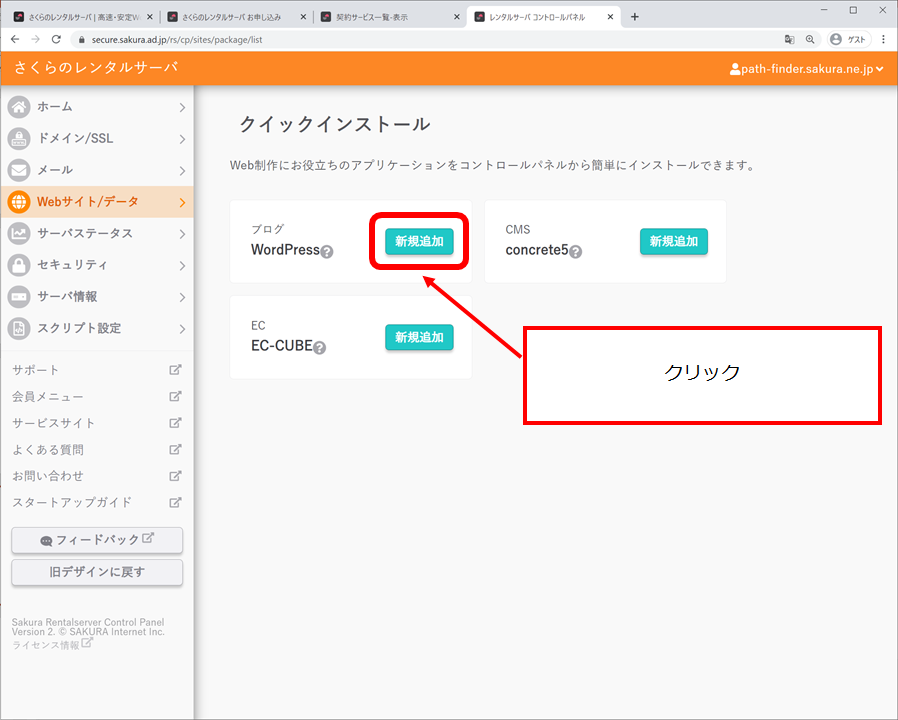
Task: Click the server status chart icon
Action: [19, 233]
